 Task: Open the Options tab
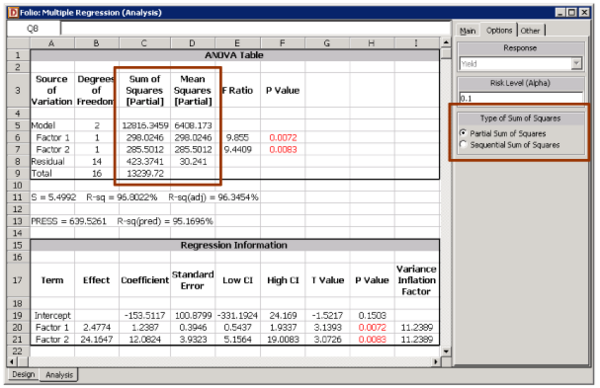coord(499,30)
